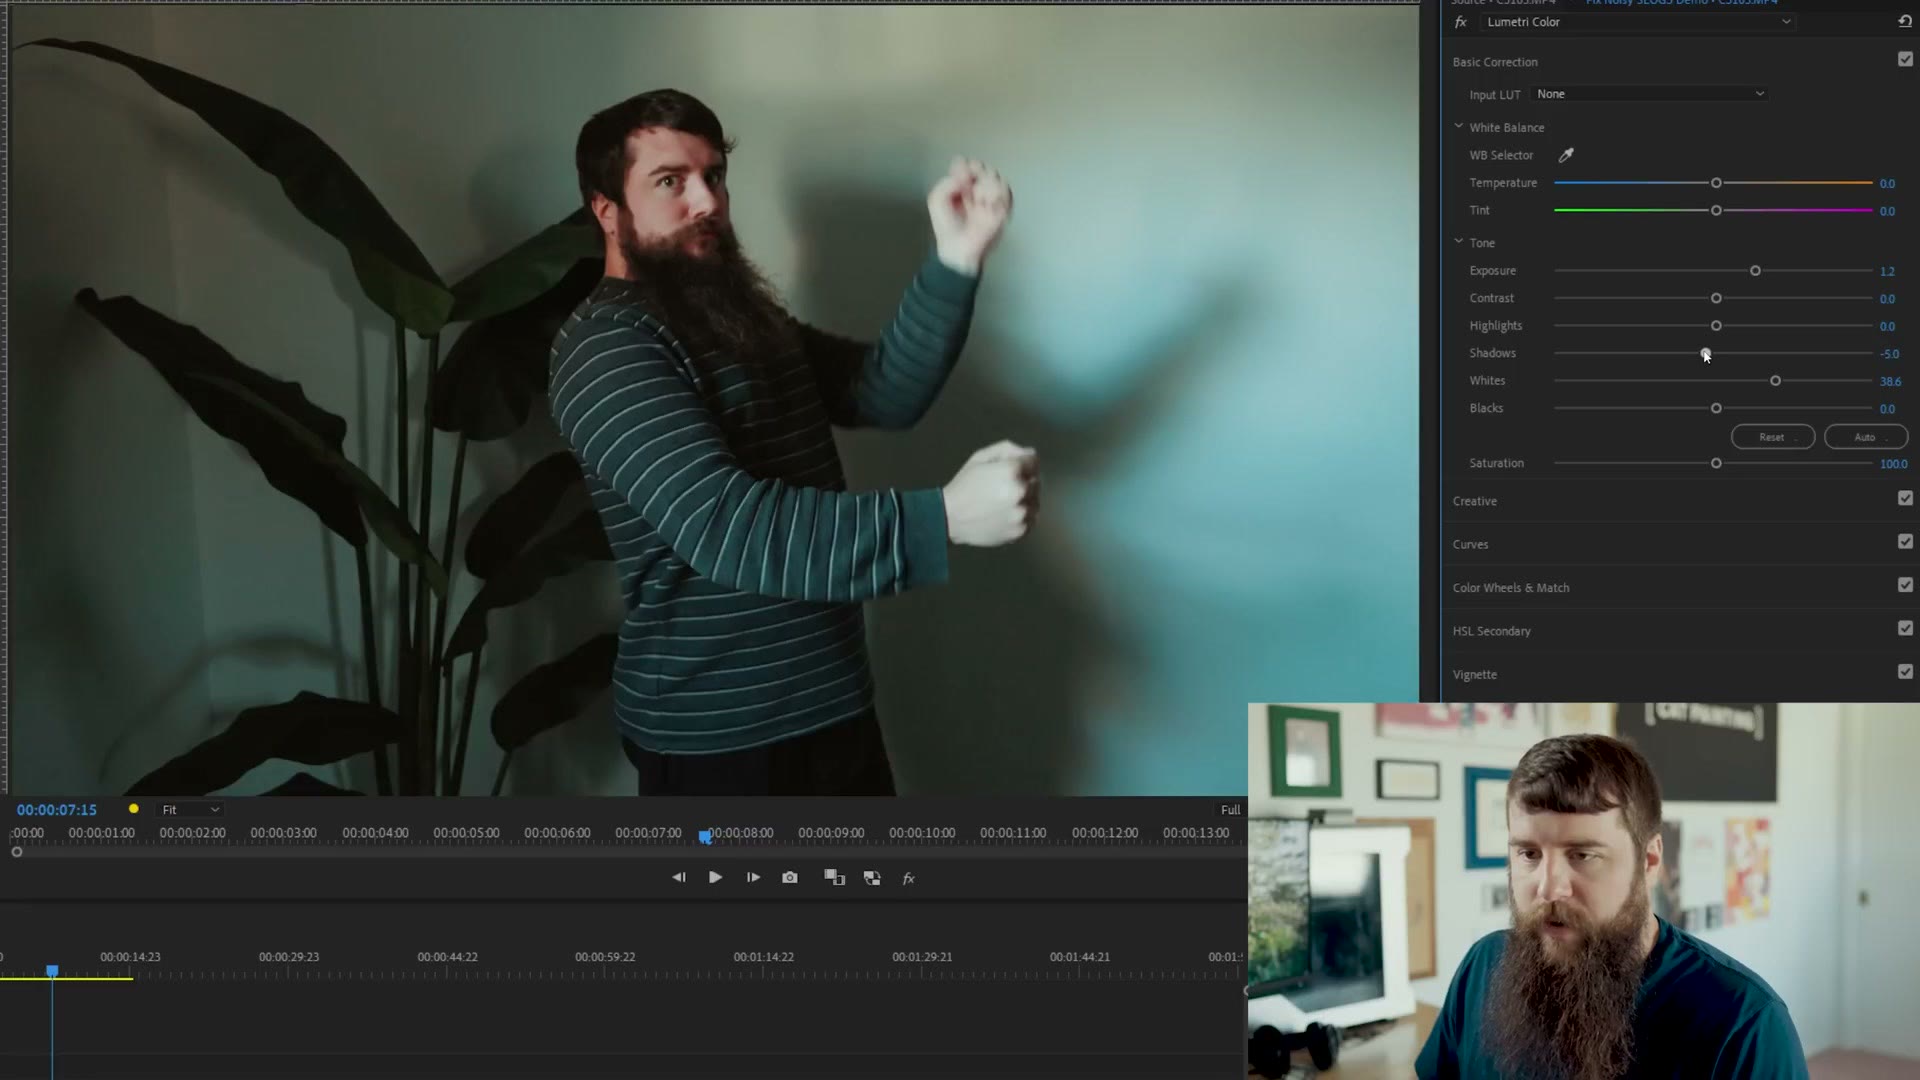Click the Auto tone button

click(x=1866, y=437)
